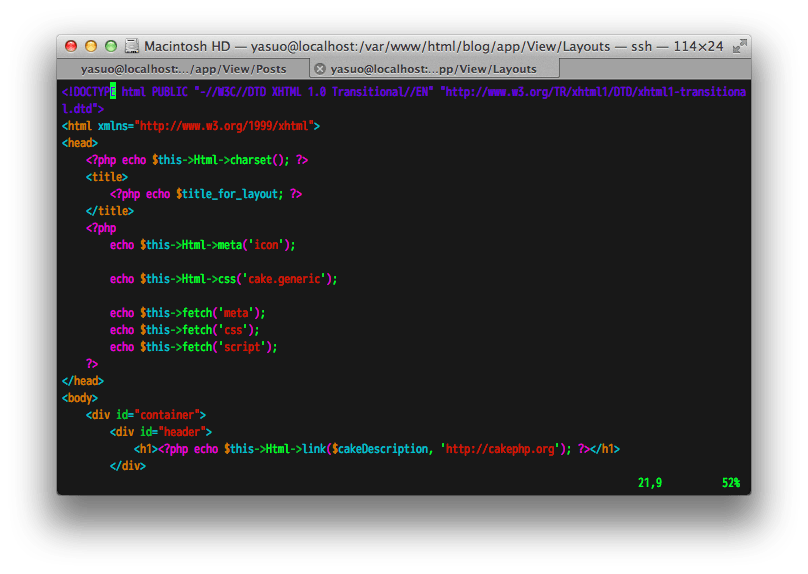This screenshot has height=574, width=808.
Task: Click the DOCTYPE html PUBLIC line
Action: tap(403, 92)
